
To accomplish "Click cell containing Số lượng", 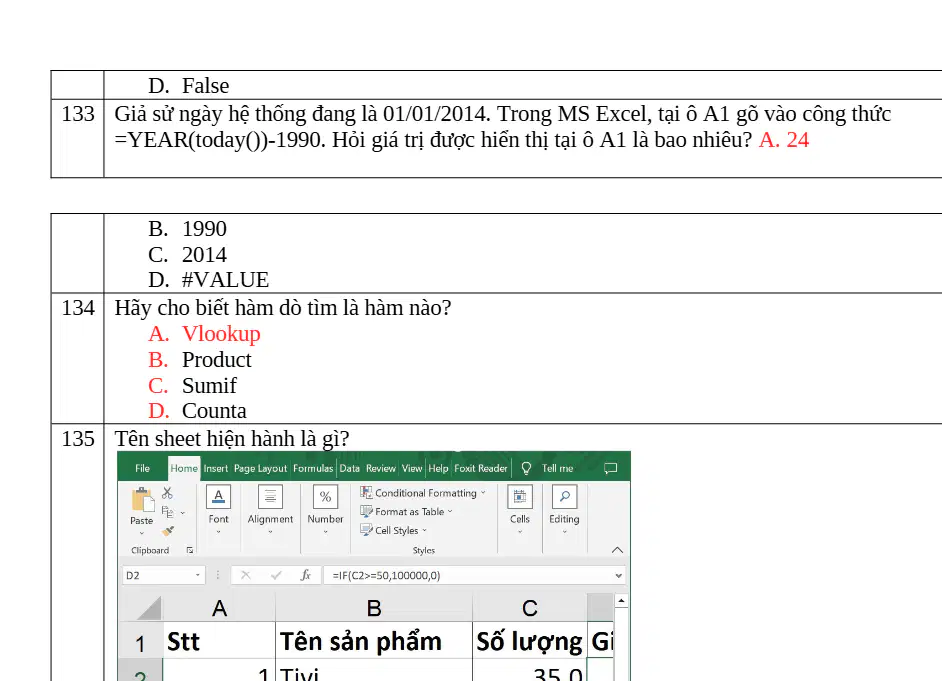I will [529, 641].
